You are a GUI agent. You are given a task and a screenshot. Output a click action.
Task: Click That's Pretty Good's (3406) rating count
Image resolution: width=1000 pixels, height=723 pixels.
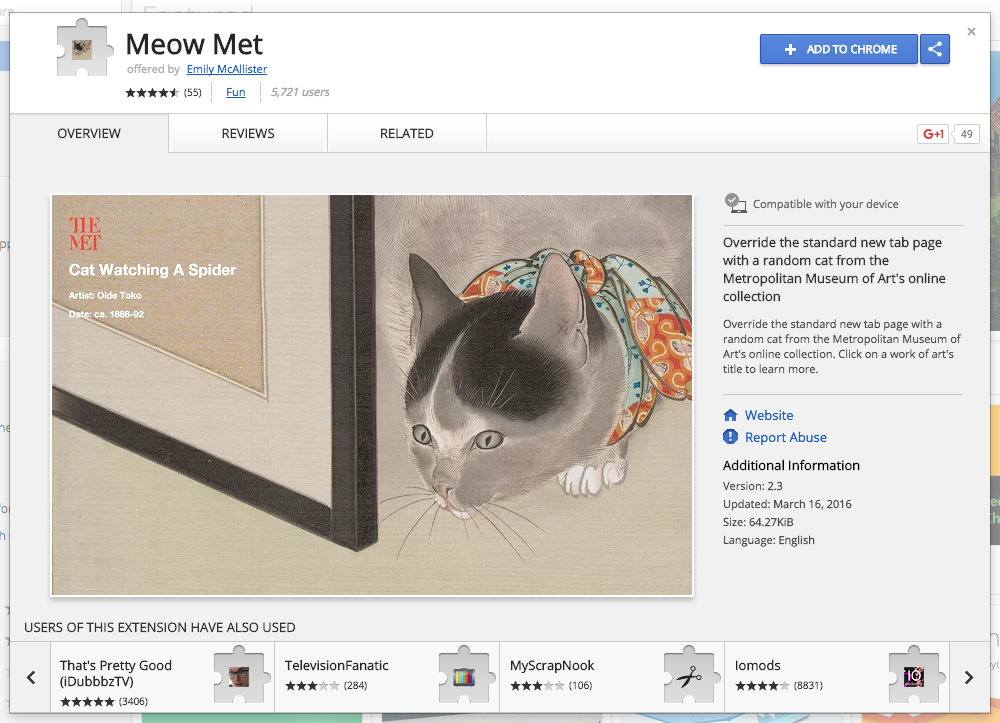coord(133,701)
